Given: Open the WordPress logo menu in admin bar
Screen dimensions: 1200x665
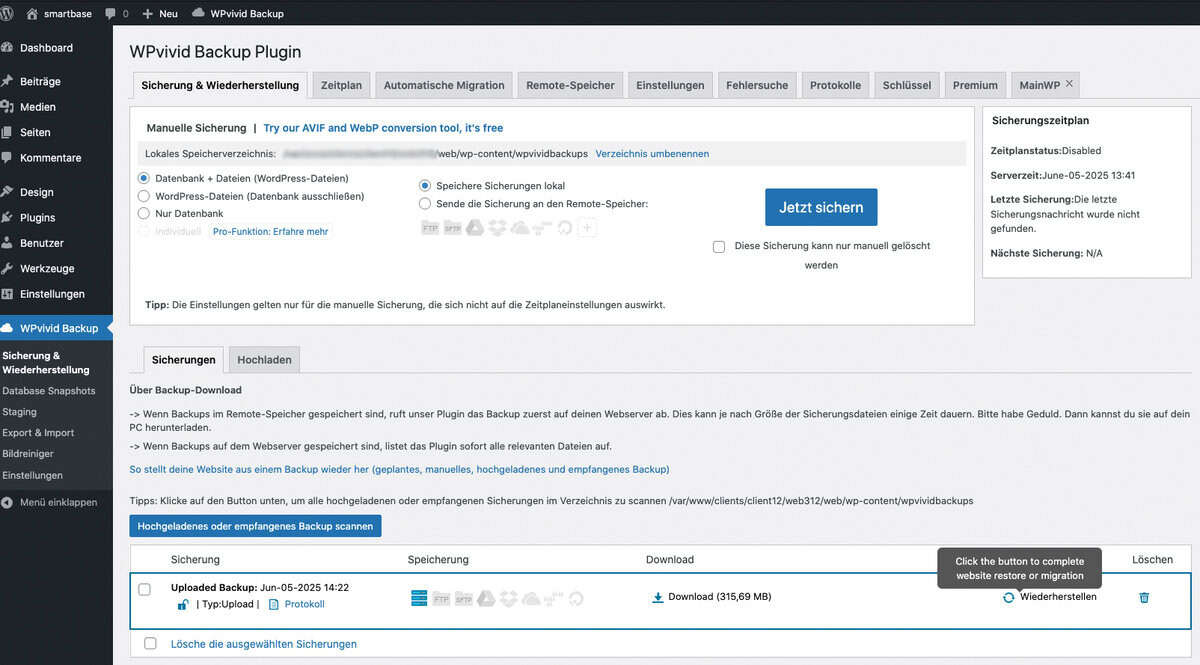Looking at the screenshot, I should pos(8,13).
